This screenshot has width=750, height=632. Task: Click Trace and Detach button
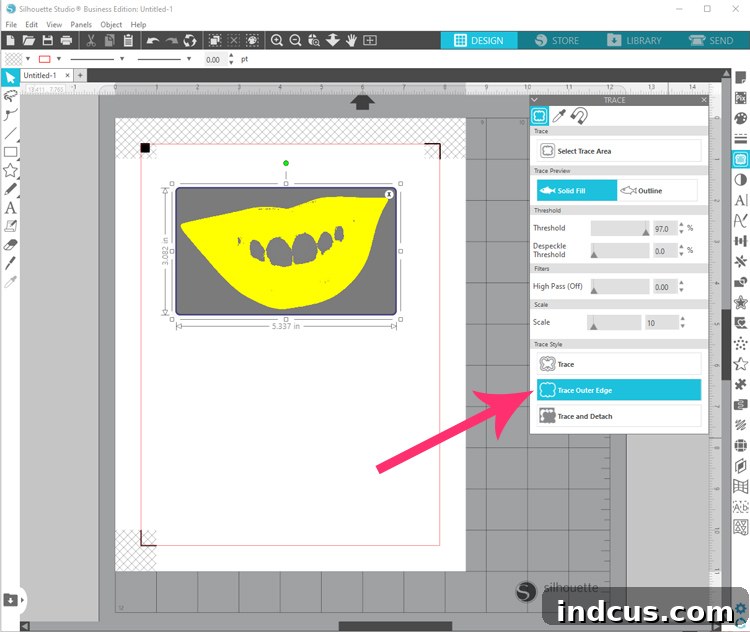pos(619,416)
